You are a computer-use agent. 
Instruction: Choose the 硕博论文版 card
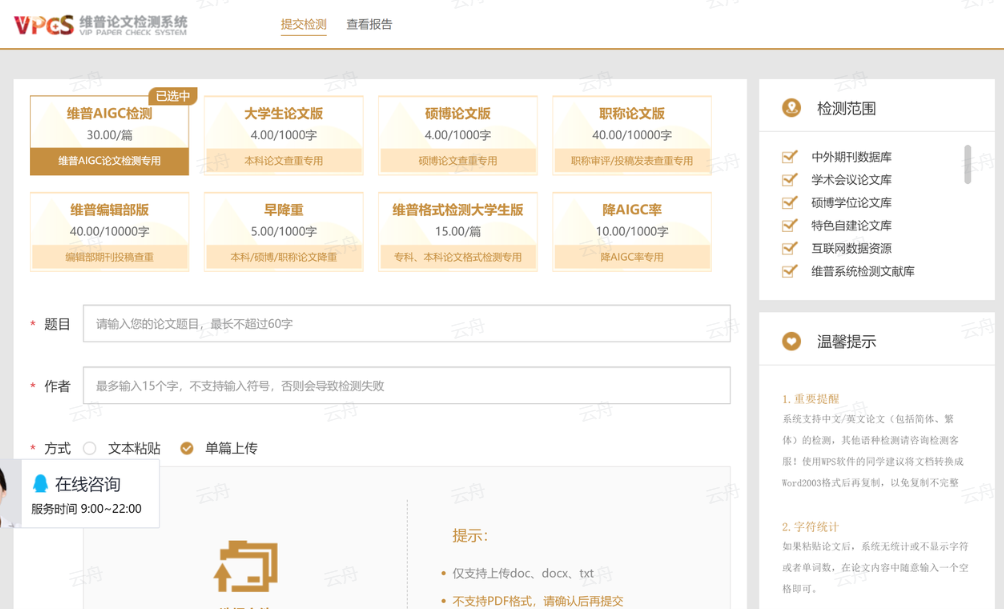coord(458,135)
